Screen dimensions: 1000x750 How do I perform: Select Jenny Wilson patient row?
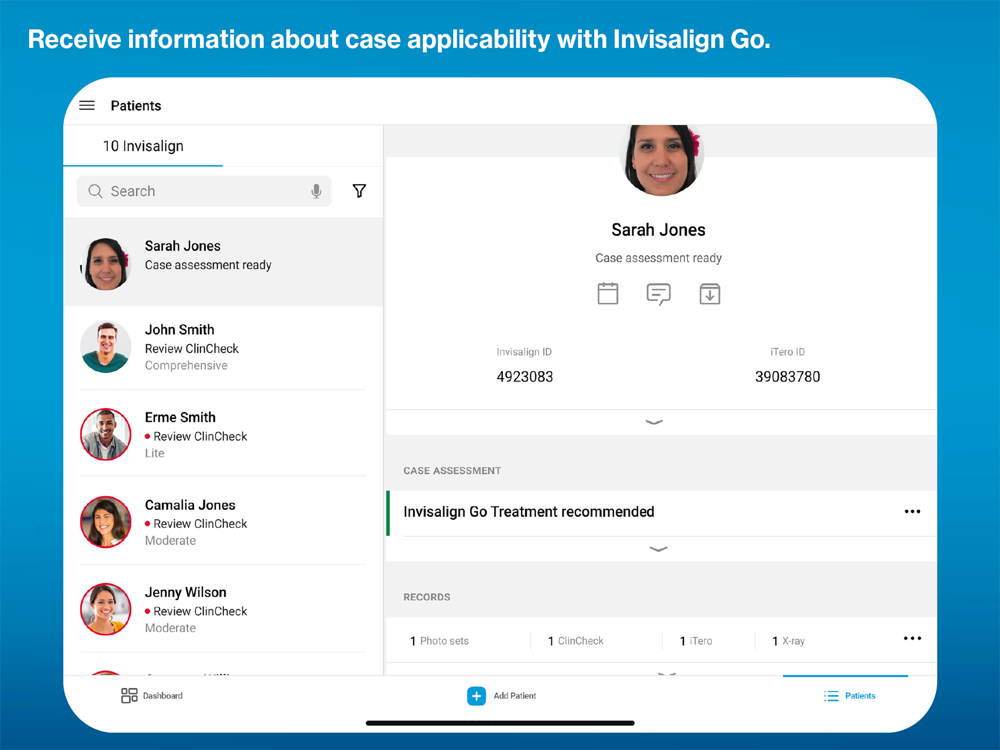coord(223,610)
